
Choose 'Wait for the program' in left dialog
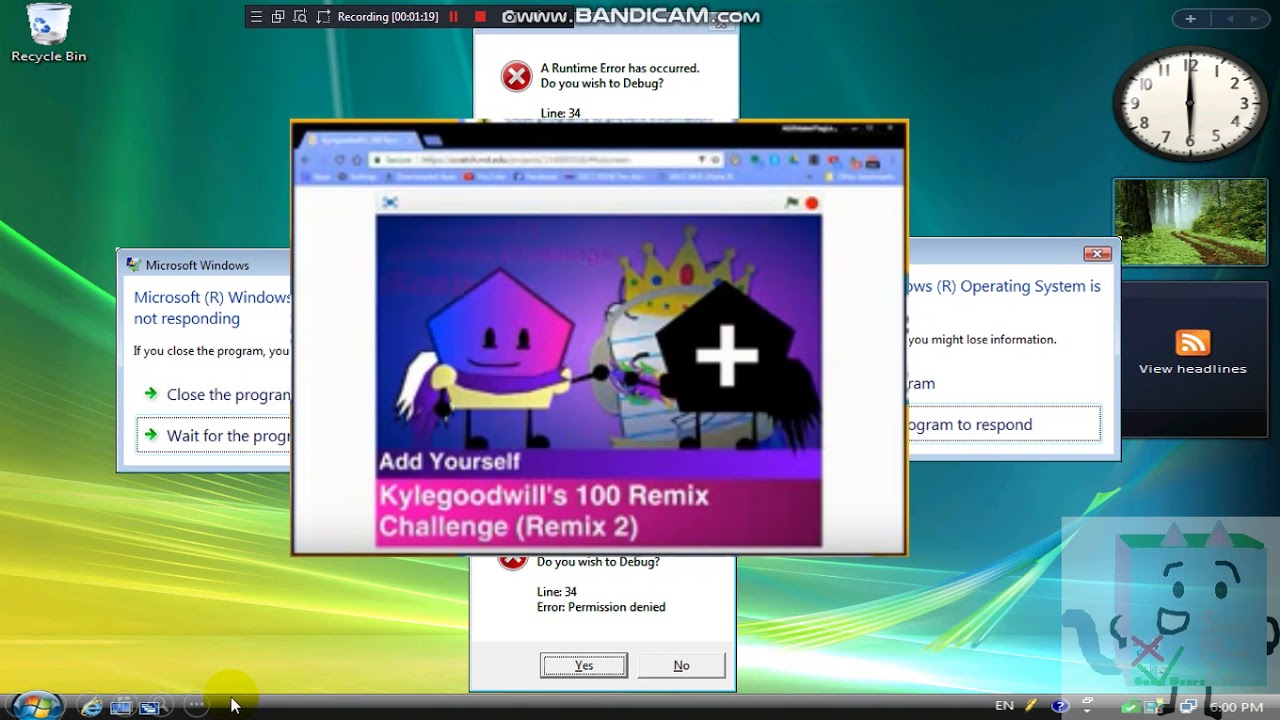[x=215, y=435]
